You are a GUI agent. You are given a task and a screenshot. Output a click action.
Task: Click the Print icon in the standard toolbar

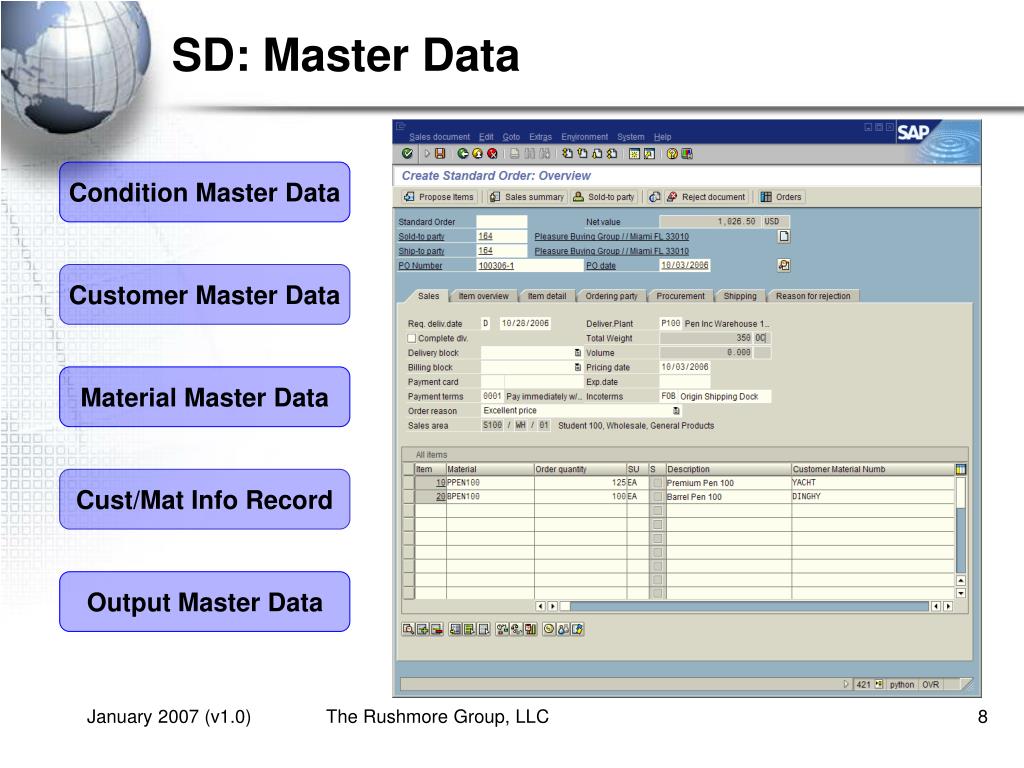click(514, 153)
